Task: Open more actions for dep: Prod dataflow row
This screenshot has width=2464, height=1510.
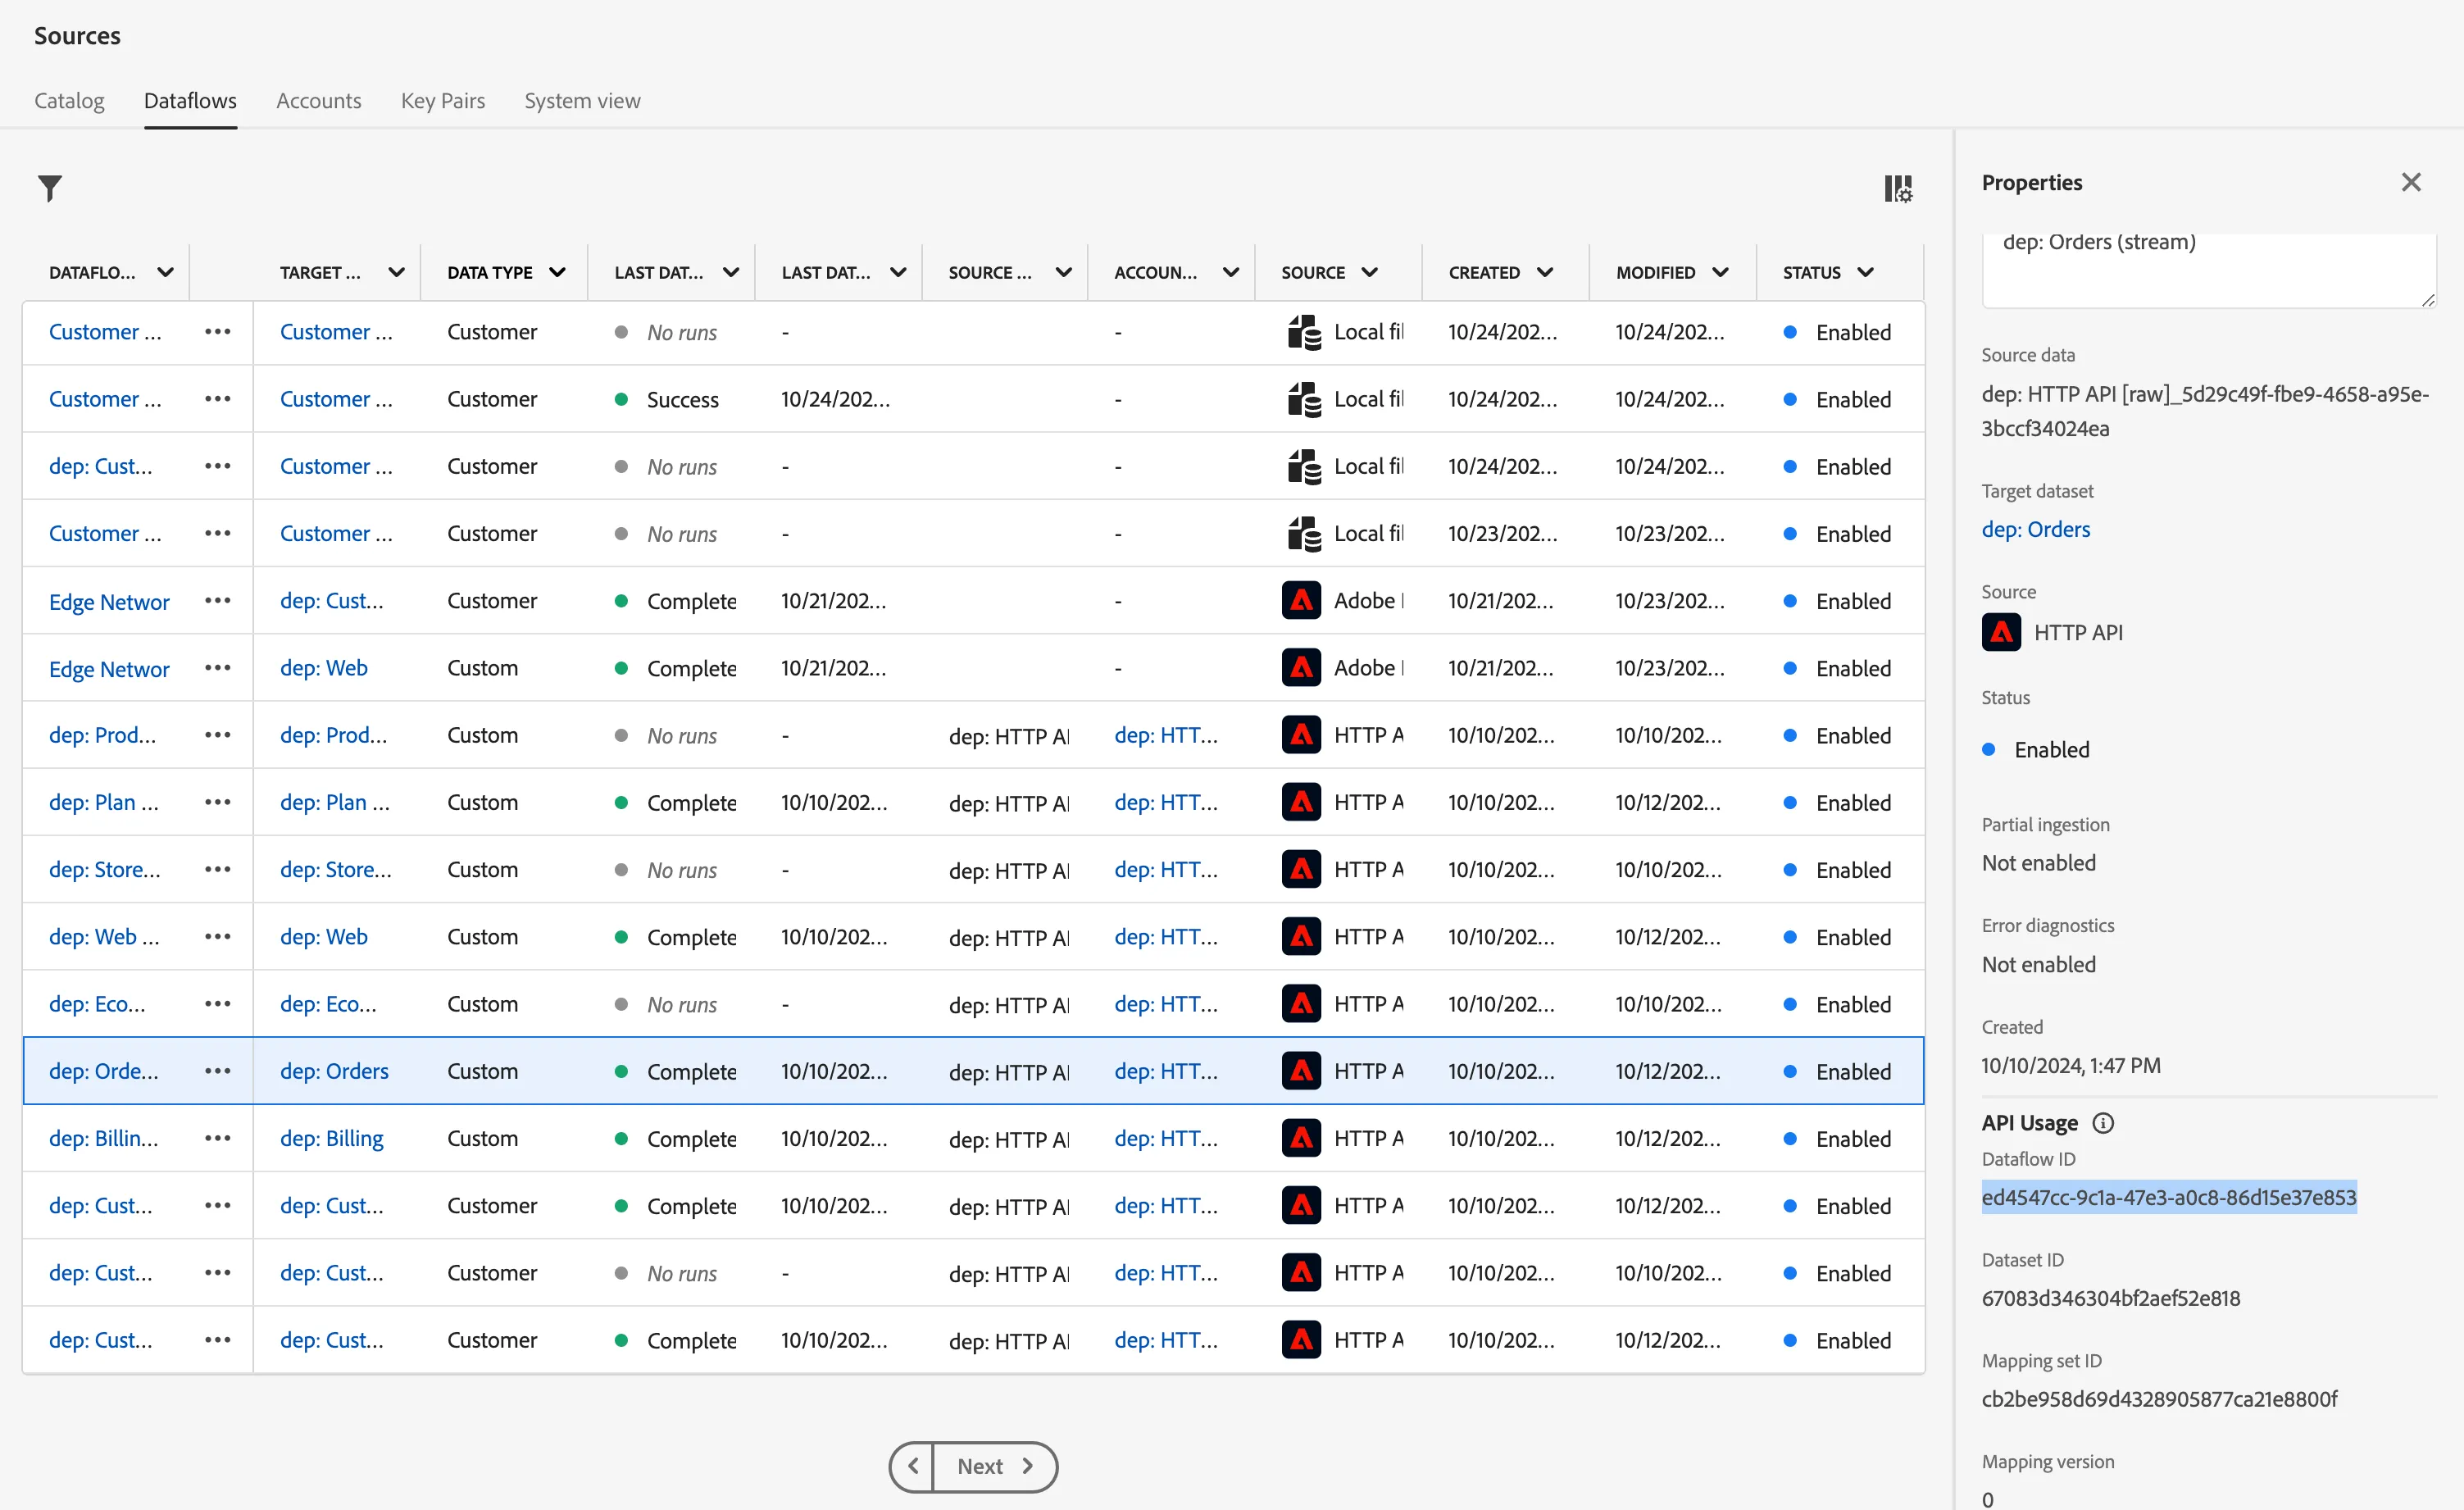Action: coord(217,735)
